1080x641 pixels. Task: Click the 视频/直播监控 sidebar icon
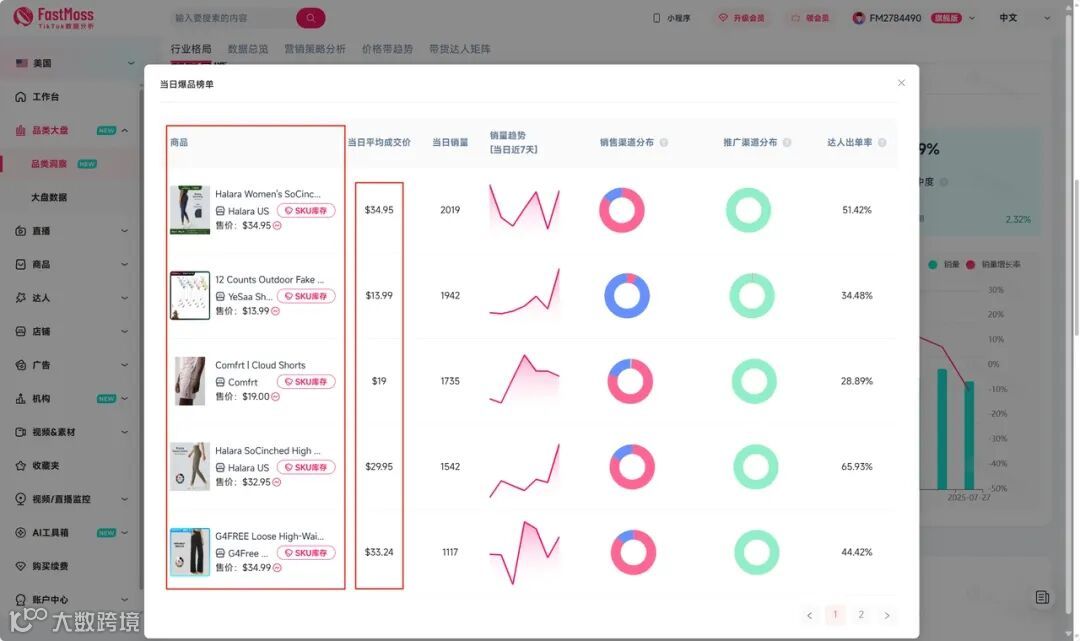21,499
